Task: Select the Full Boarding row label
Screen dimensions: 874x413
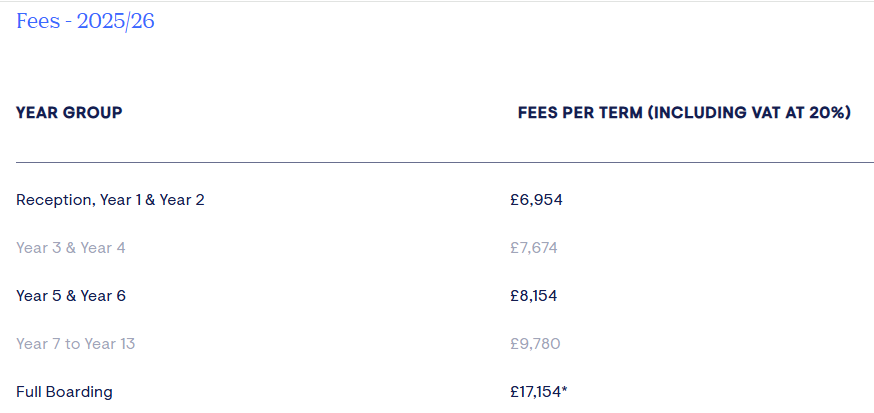Action: click(x=64, y=392)
